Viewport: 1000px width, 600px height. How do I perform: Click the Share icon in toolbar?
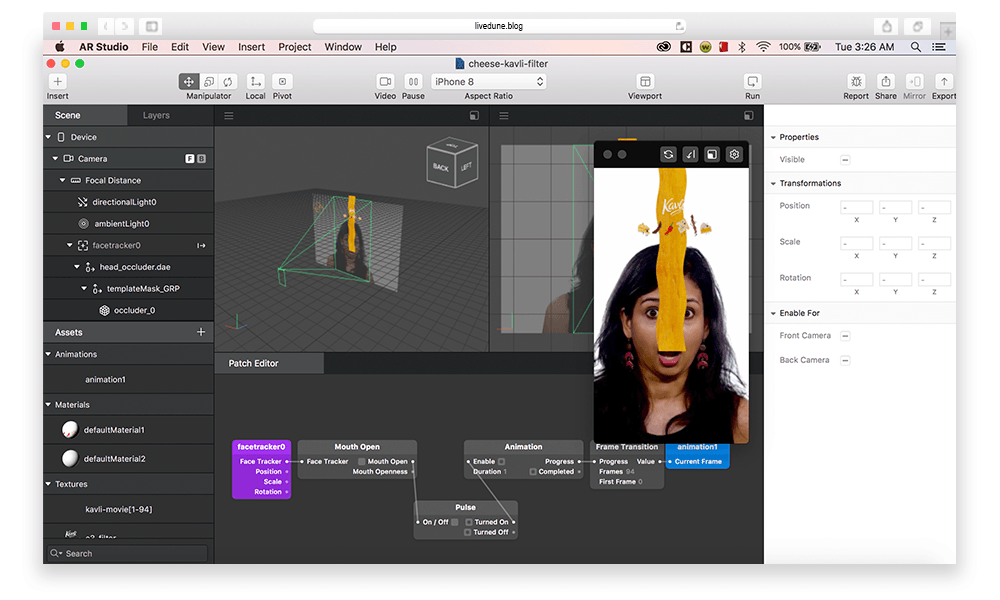885,82
